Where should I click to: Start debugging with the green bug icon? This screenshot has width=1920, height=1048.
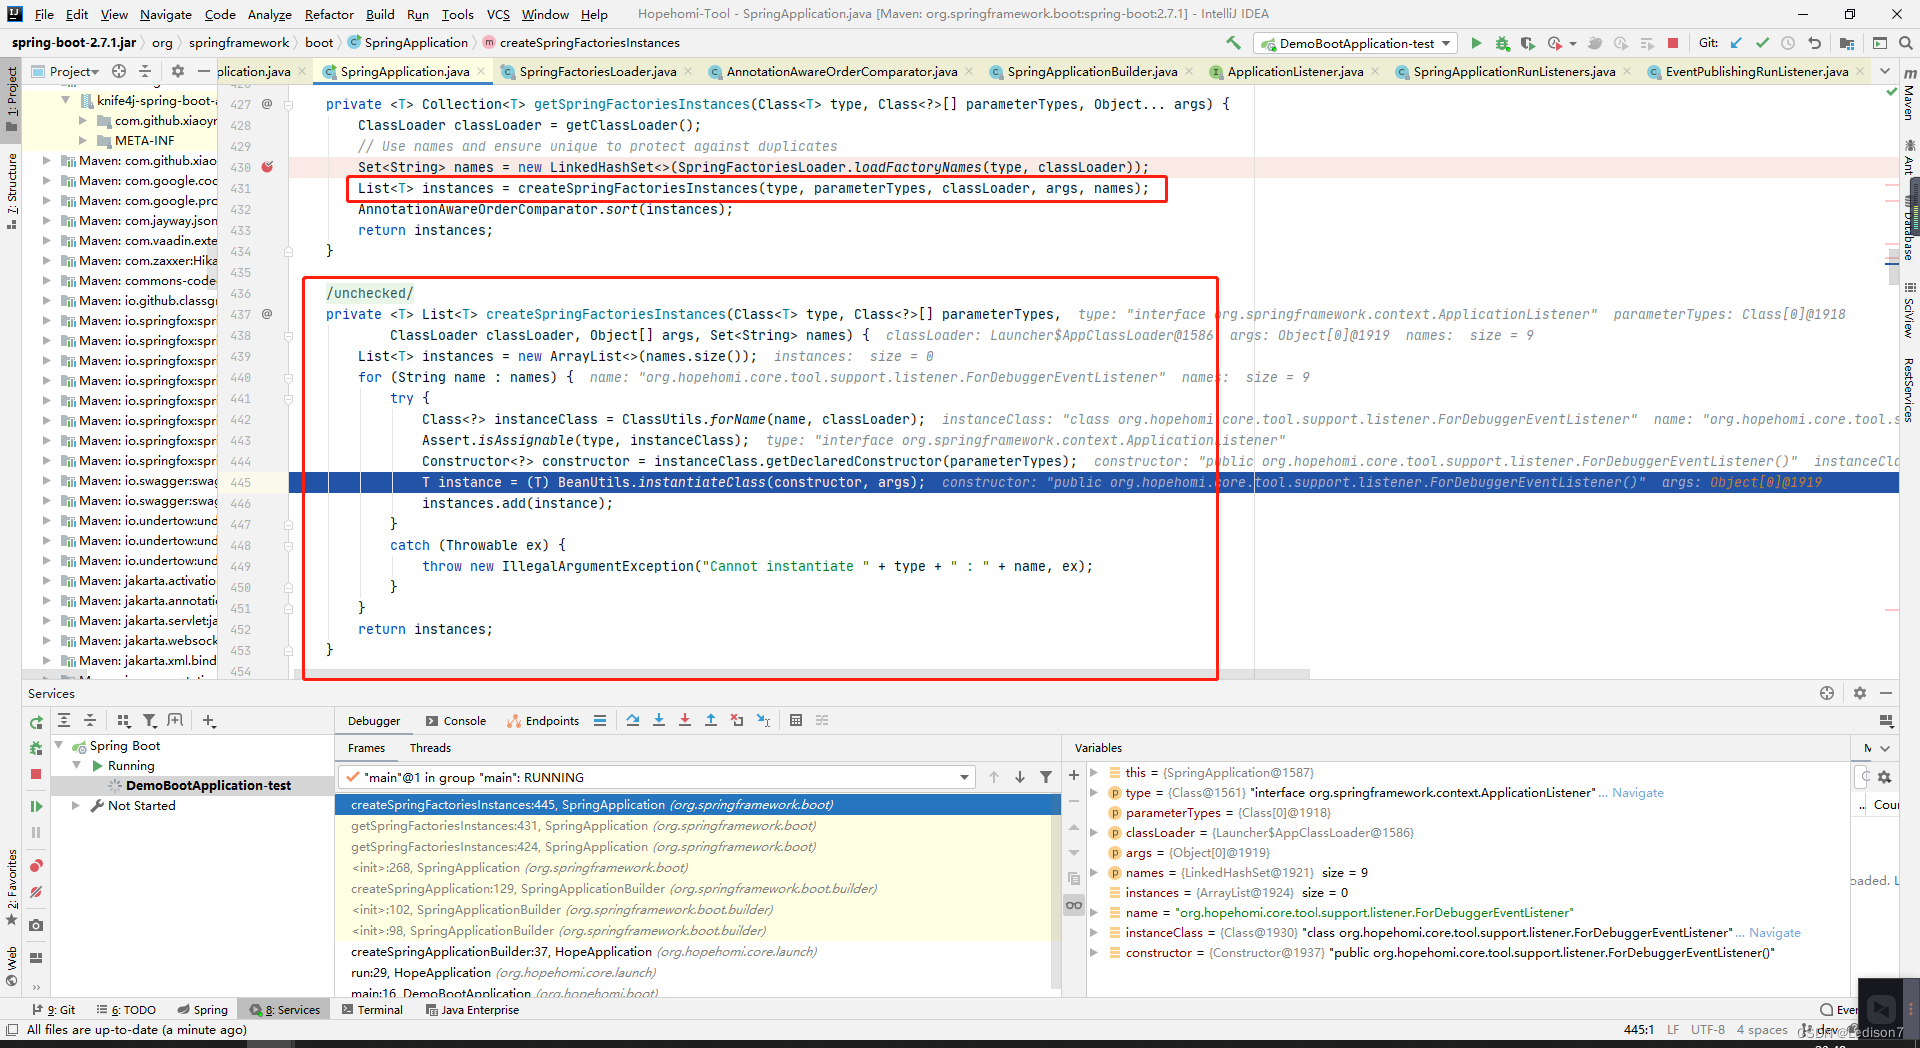(1502, 43)
